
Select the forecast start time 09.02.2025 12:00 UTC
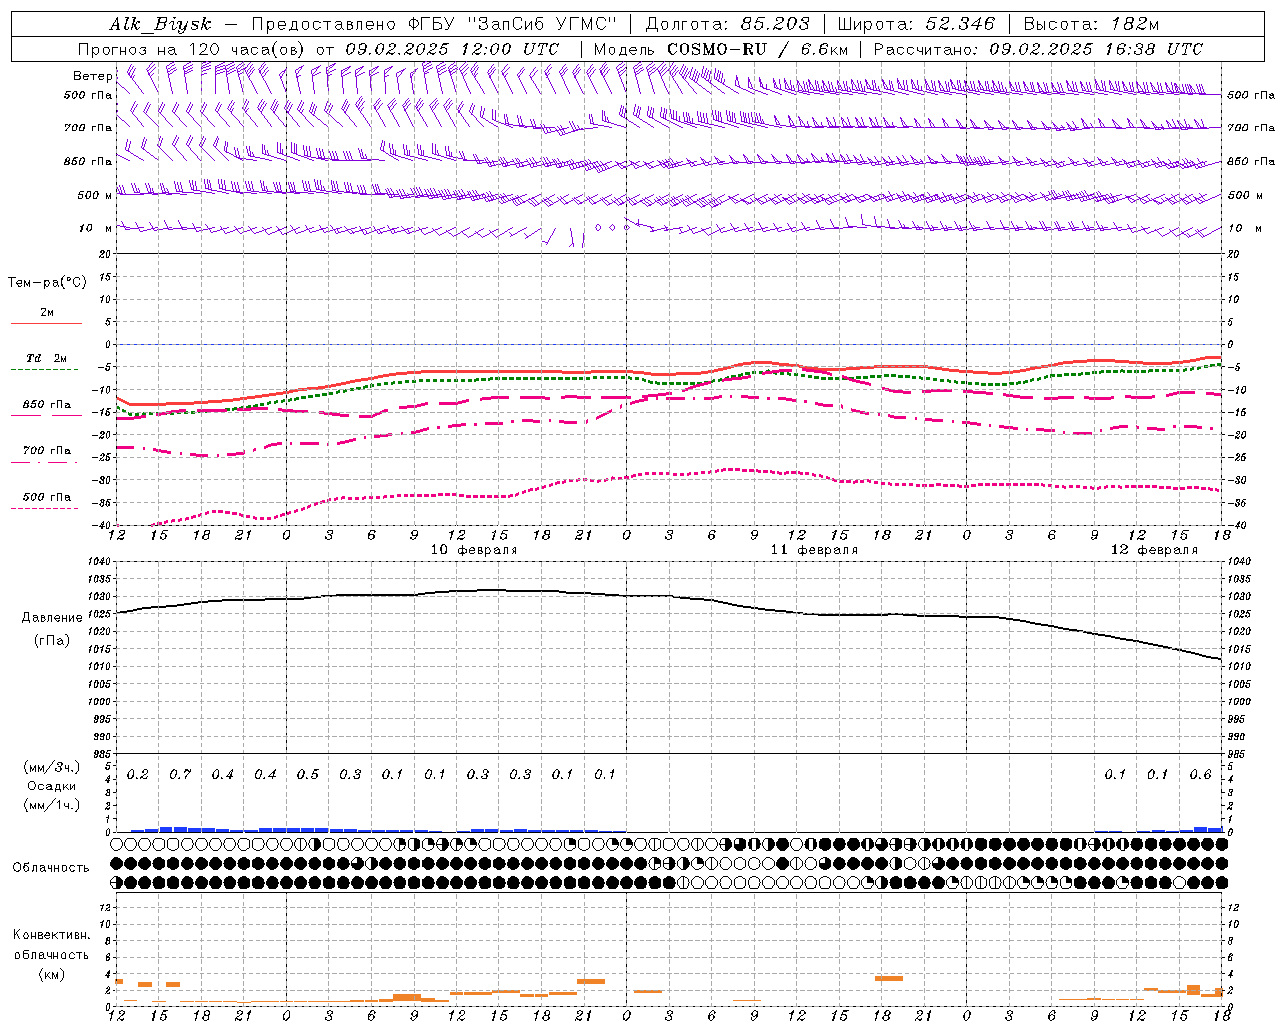pyautogui.click(x=452, y=49)
